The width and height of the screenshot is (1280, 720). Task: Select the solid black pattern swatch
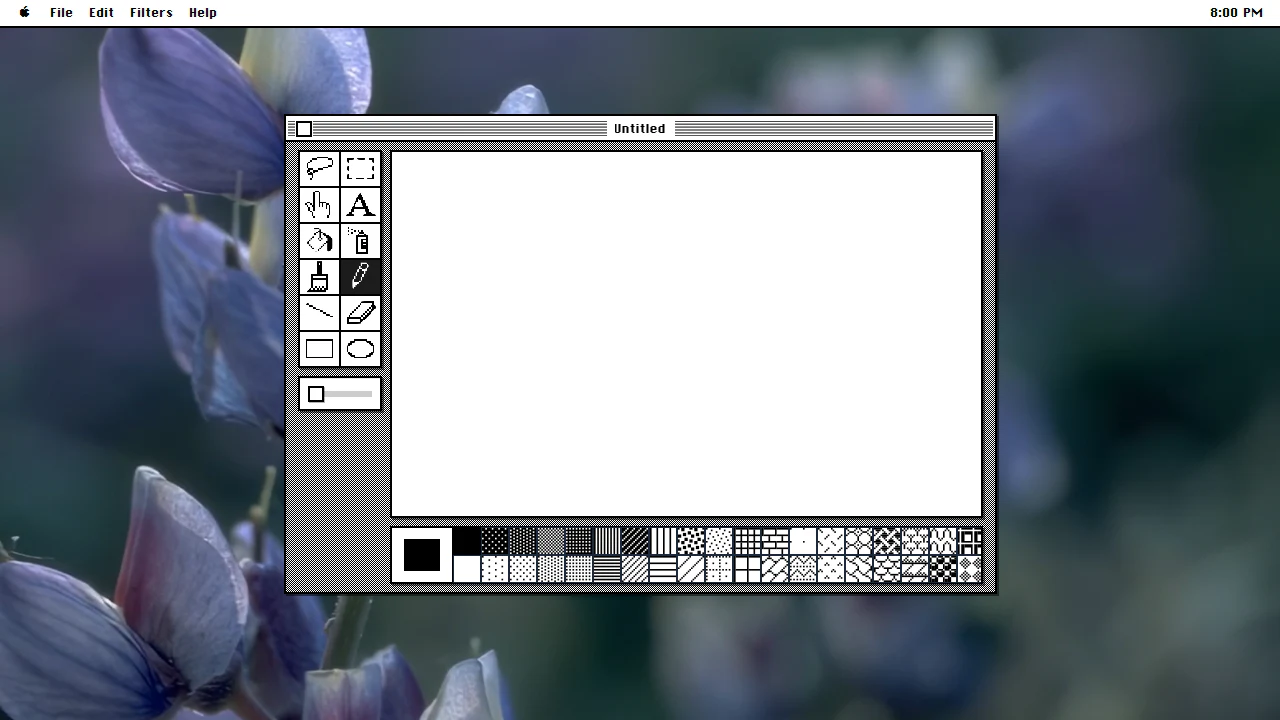pyautogui.click(x=467, y=541)
